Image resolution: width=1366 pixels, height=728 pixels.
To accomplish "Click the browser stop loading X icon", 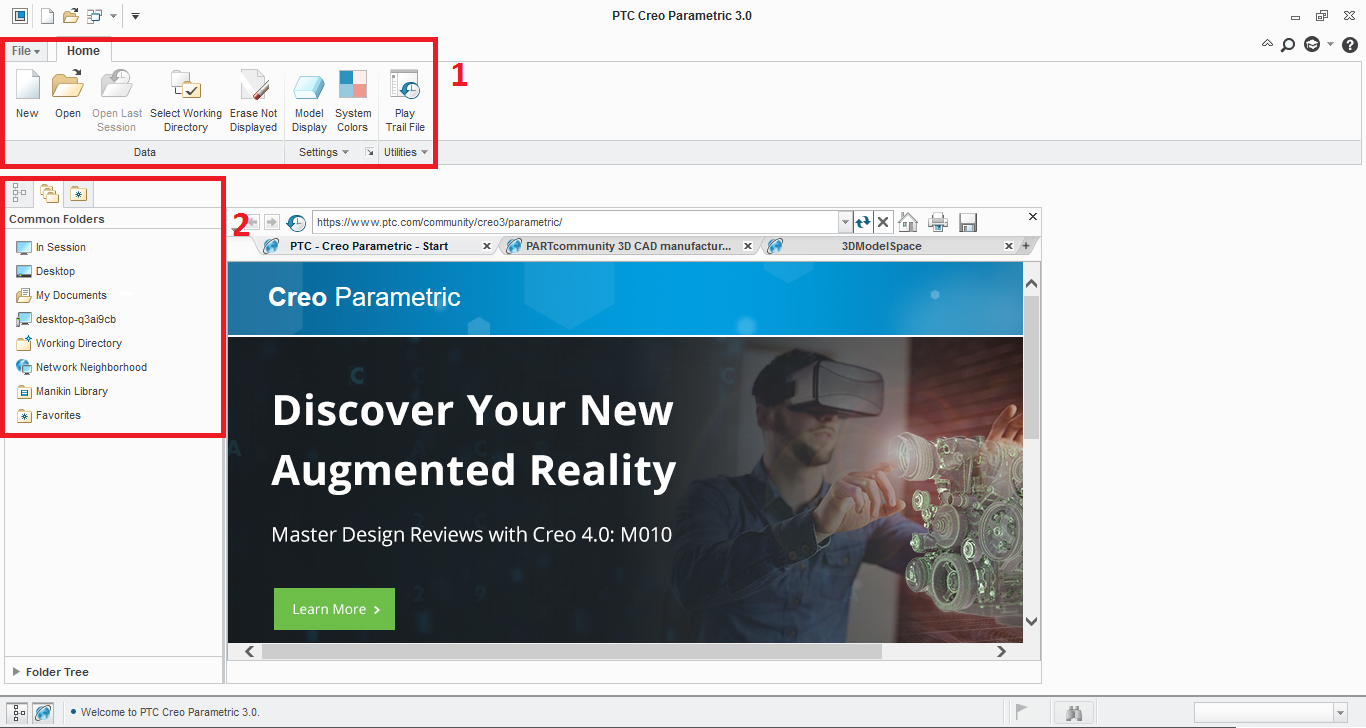I will [x=883, y=222].
